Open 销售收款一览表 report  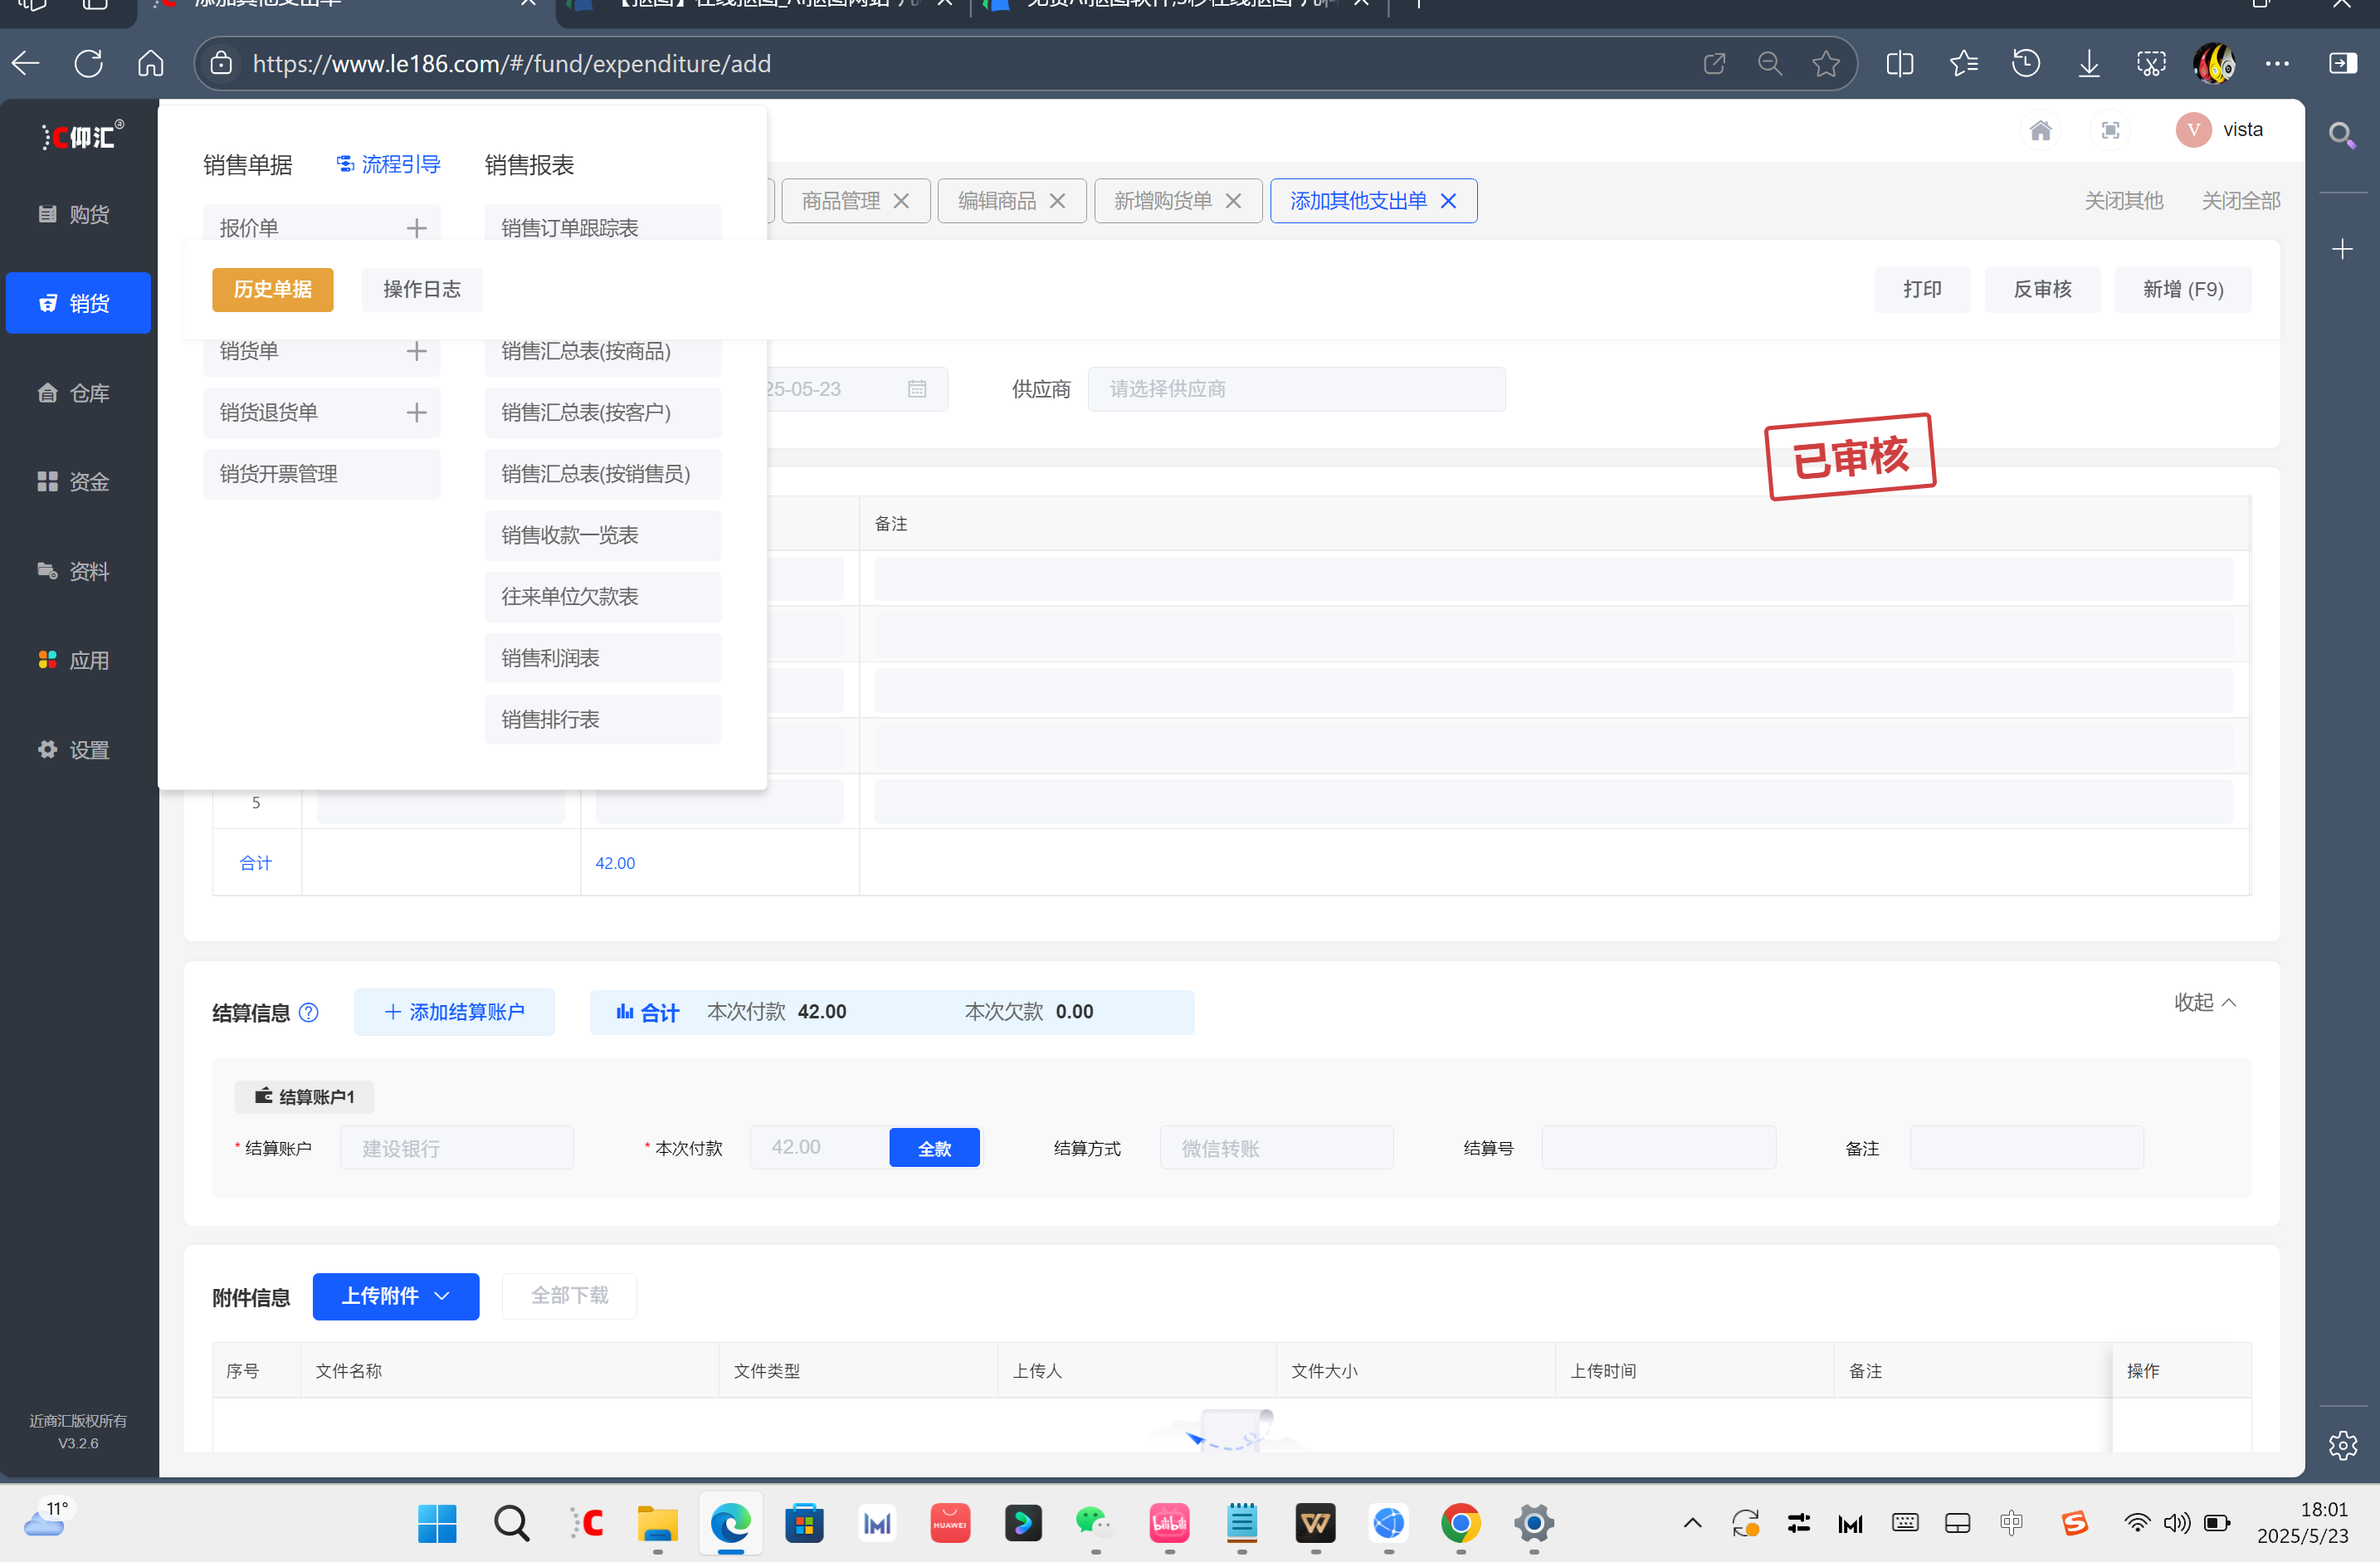603,535
